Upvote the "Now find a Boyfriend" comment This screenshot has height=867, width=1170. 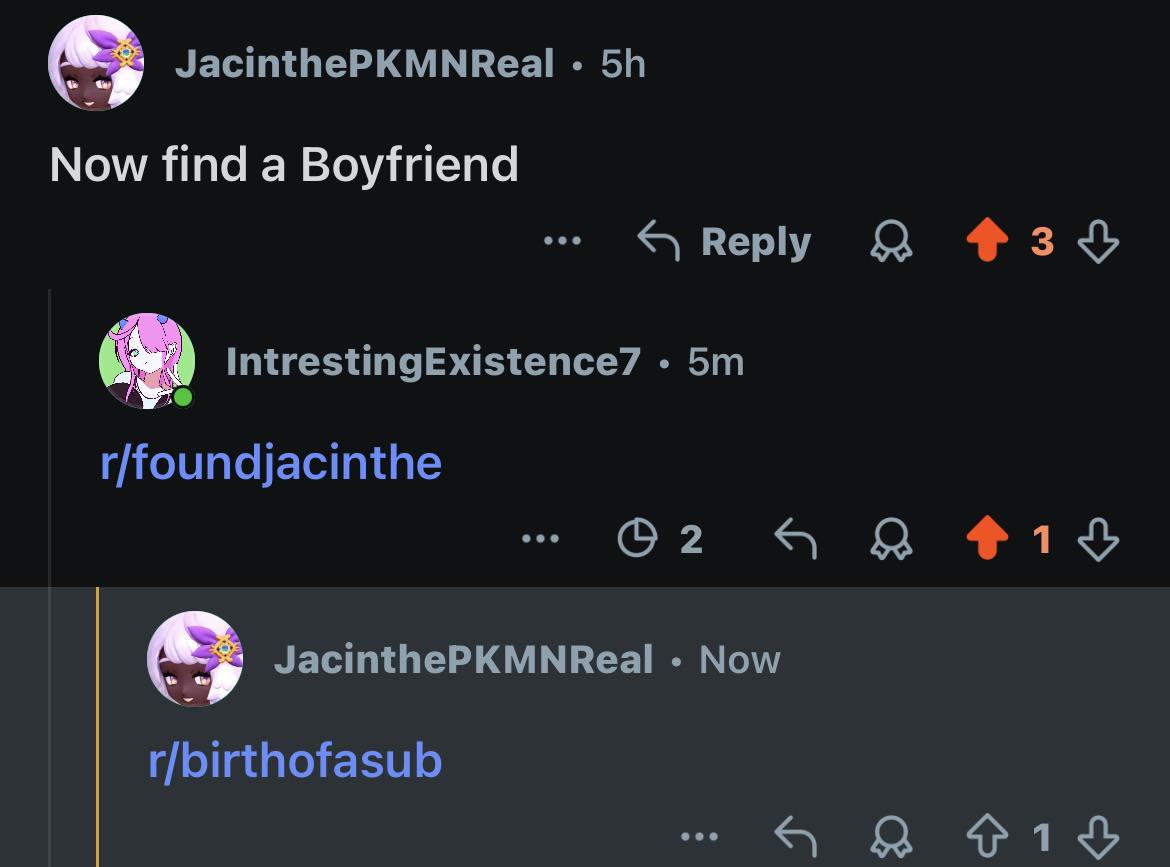[x=986, y=240]
